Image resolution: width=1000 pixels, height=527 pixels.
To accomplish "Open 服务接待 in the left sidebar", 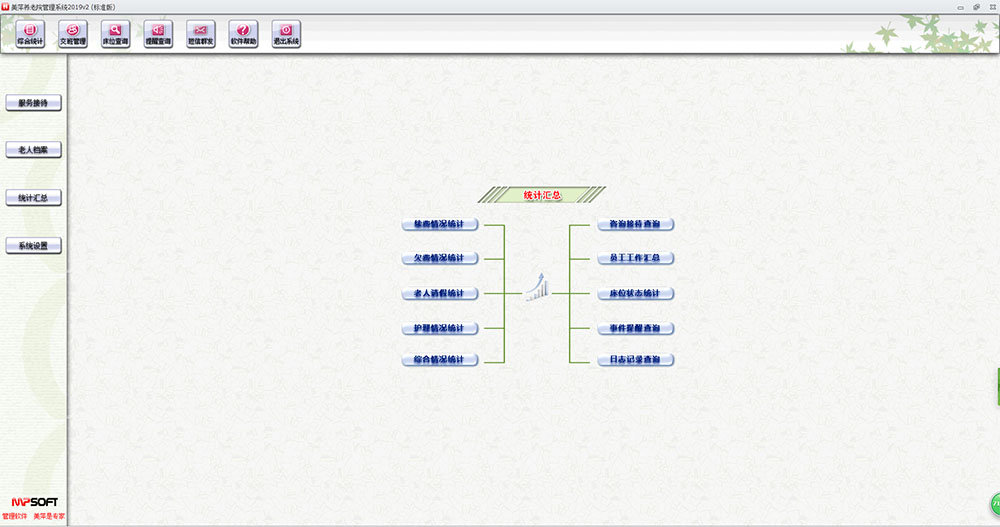I will pos(33,103).
